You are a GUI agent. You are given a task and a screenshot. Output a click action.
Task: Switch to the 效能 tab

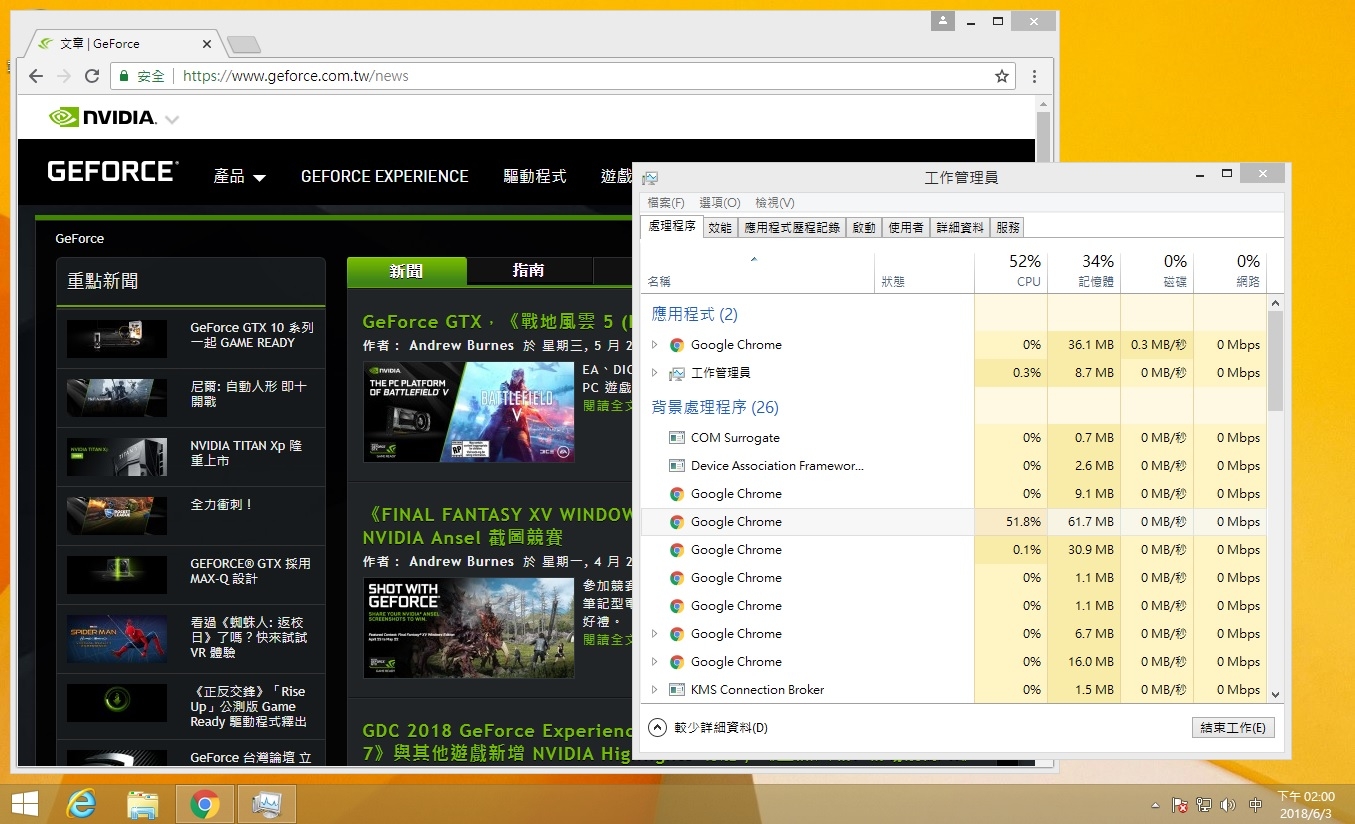pyautogui.click(x=720, y=228)
